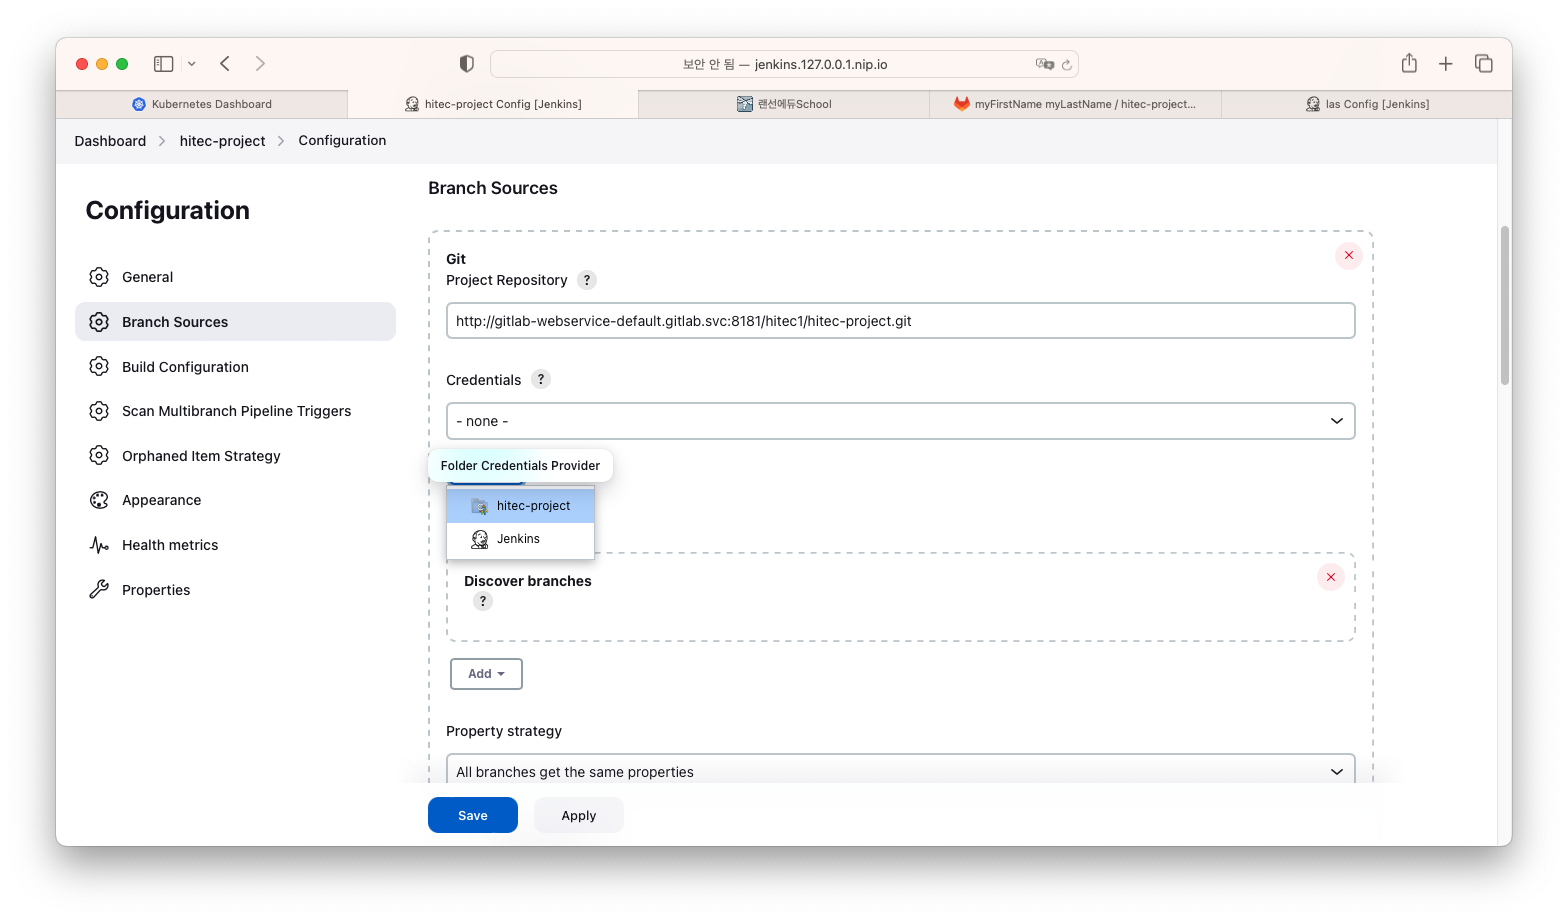Go forward with the browser forward arrow

(260, 64)
